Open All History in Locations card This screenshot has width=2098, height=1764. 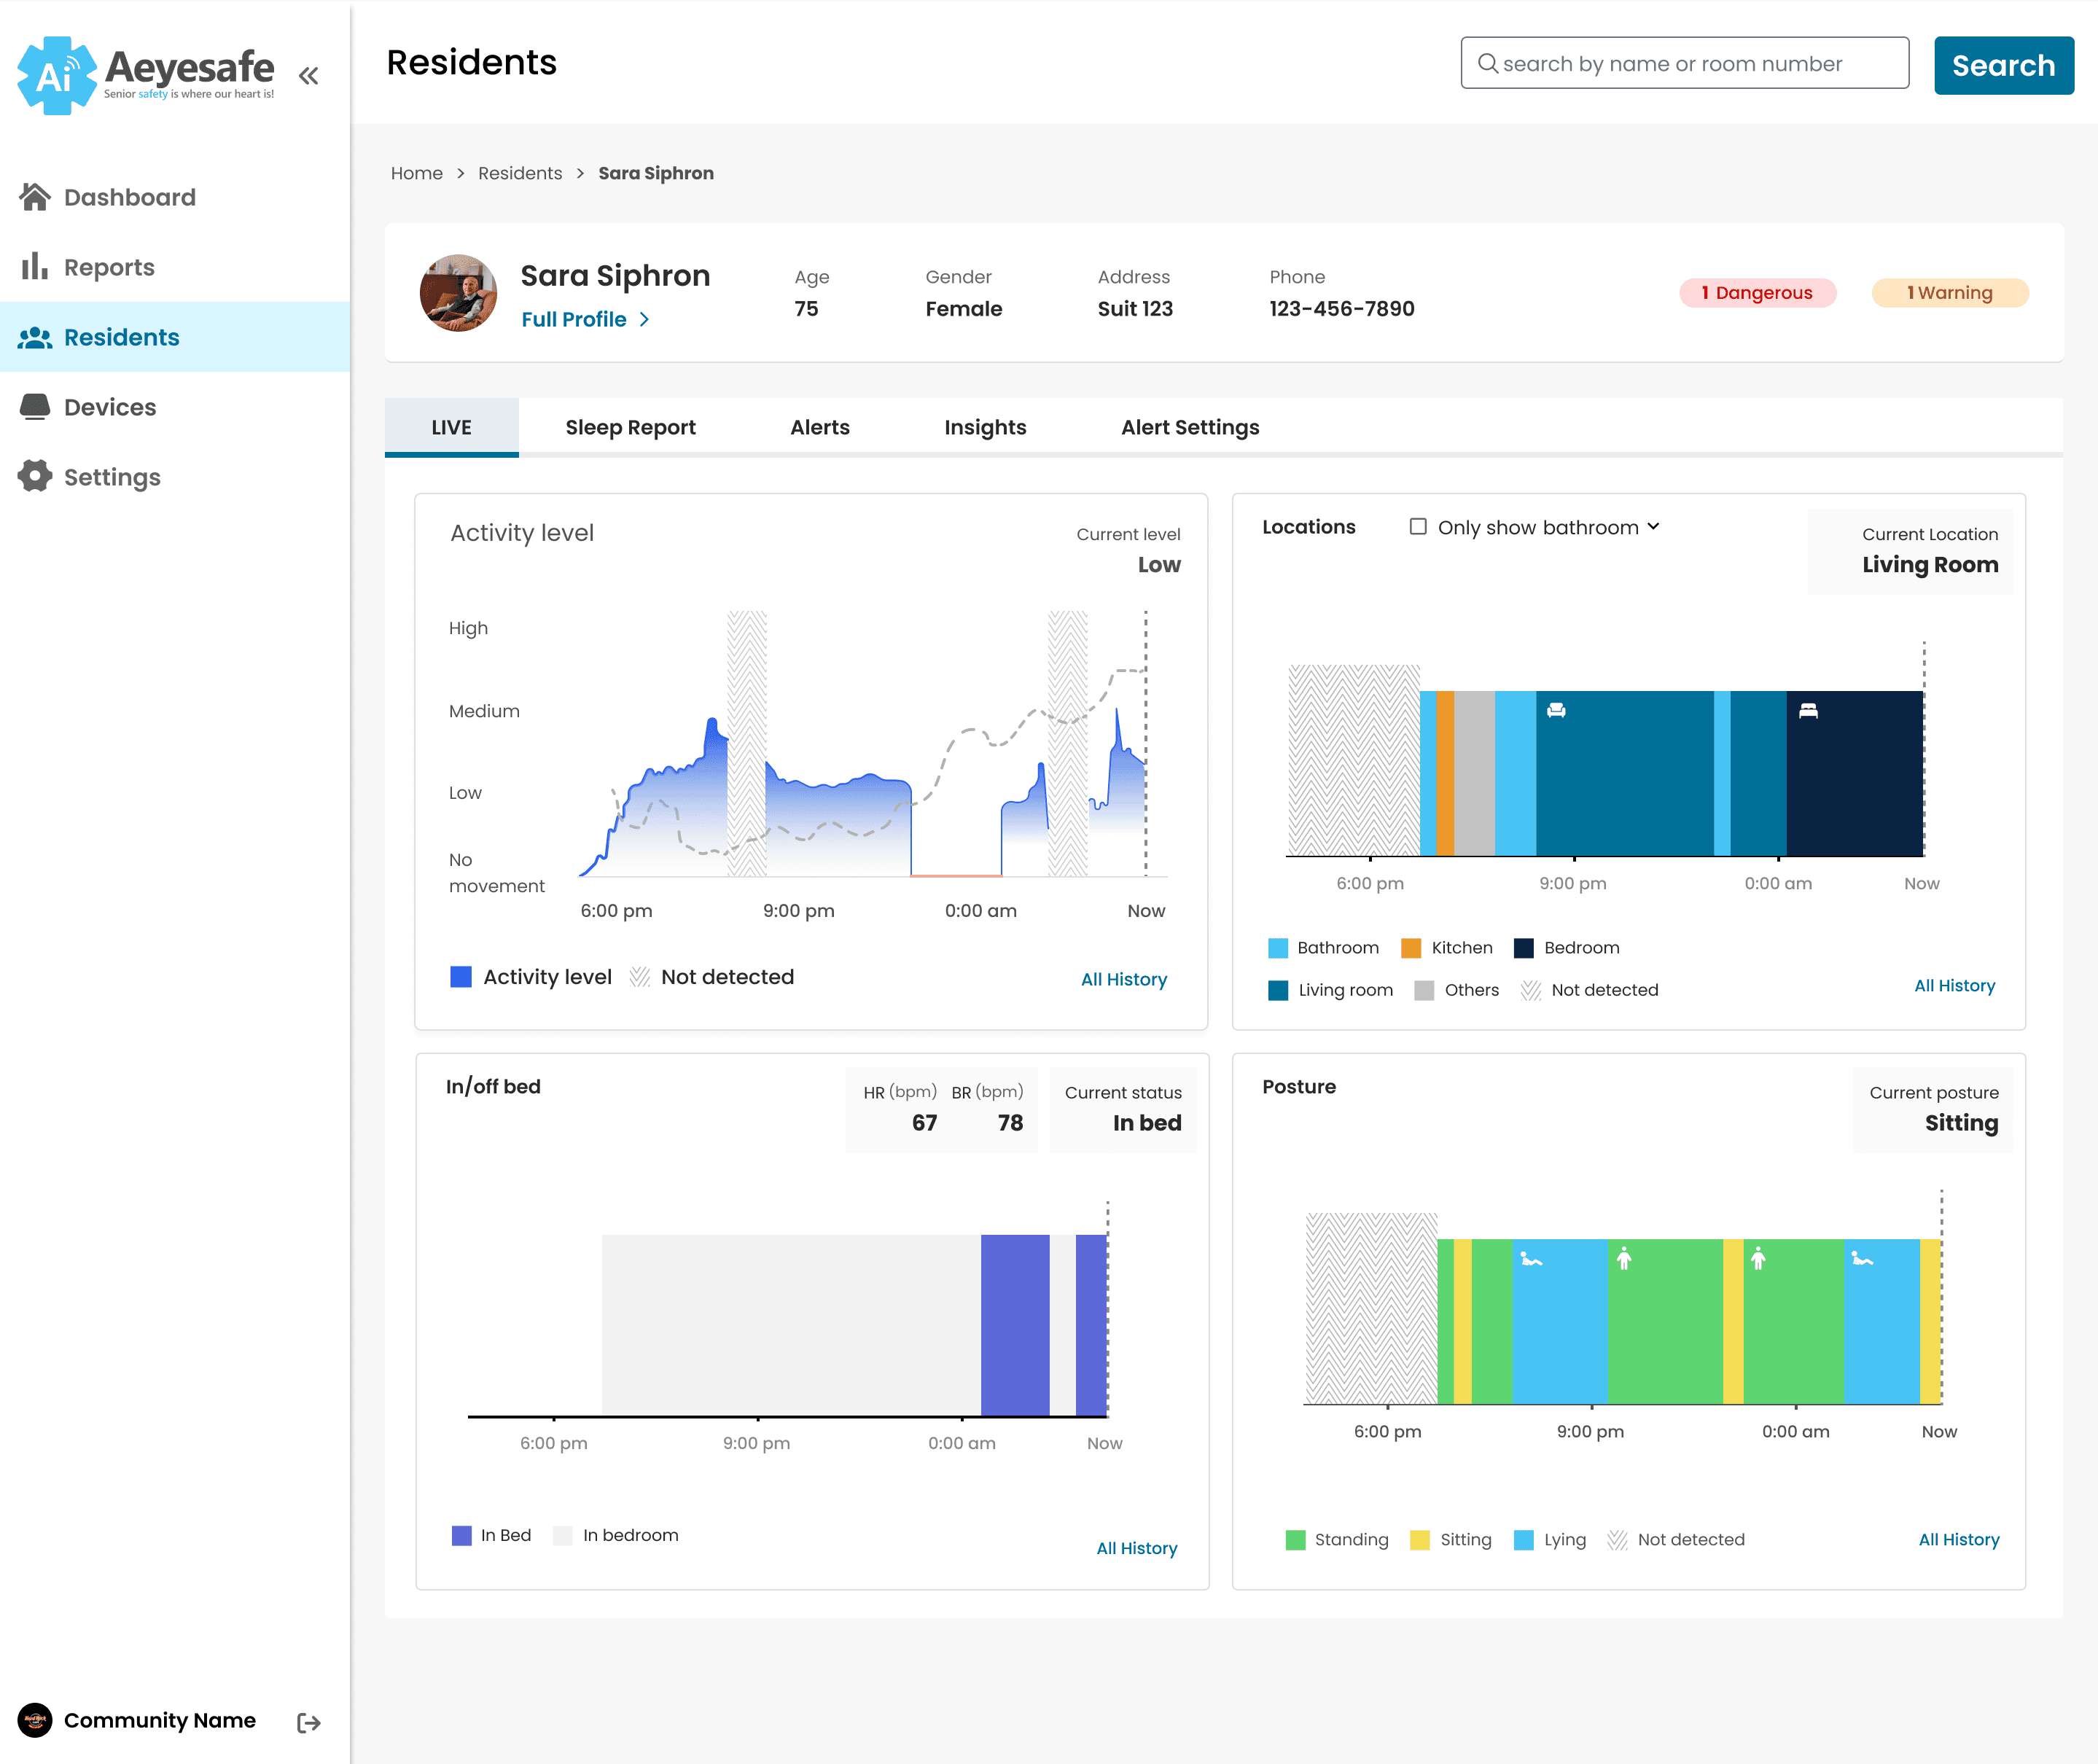tap(1954, 985)
